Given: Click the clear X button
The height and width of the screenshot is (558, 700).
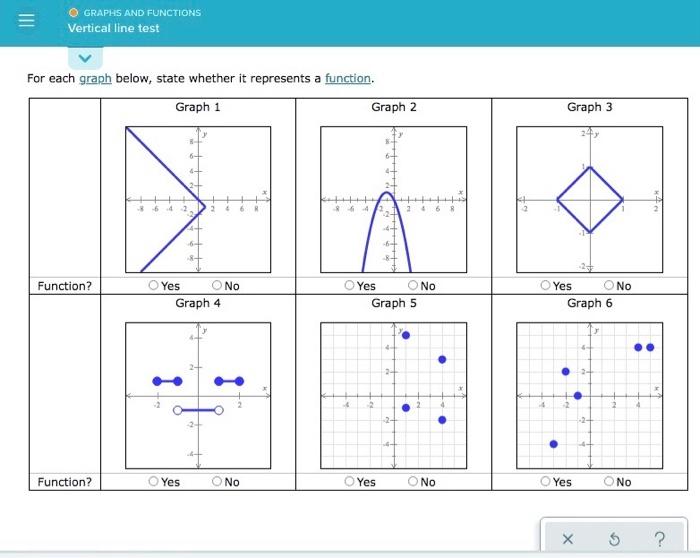Looking at the screenshot, I should (568, 539).
